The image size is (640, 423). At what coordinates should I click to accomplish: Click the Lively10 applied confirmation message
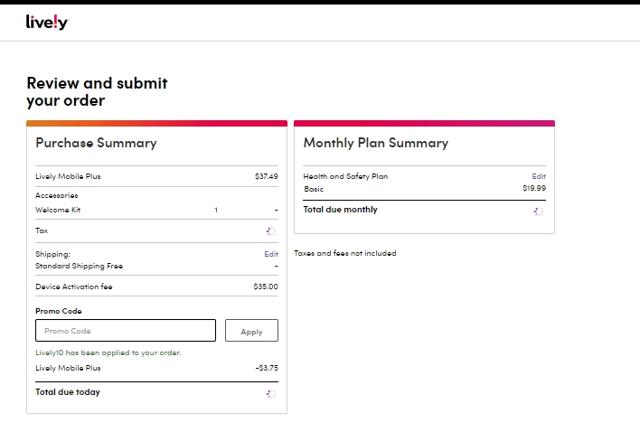[108, 353]
